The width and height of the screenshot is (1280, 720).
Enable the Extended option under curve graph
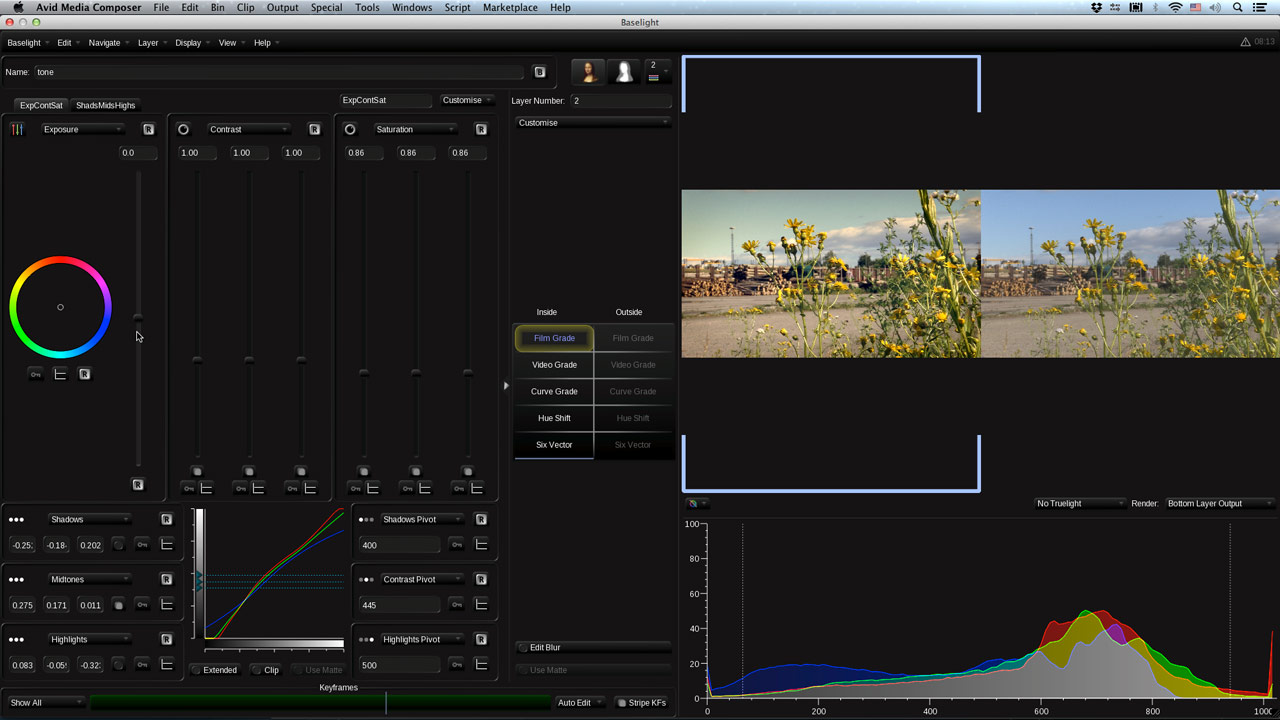(x=214, y=670)
